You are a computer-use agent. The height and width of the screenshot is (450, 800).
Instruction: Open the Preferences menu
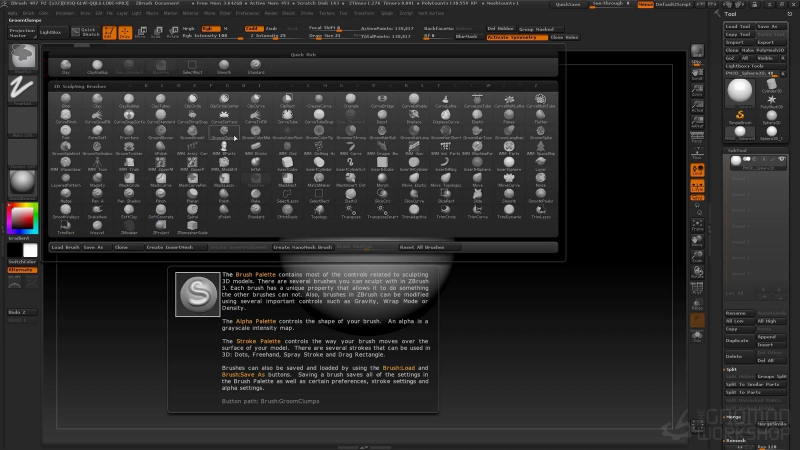247,13
